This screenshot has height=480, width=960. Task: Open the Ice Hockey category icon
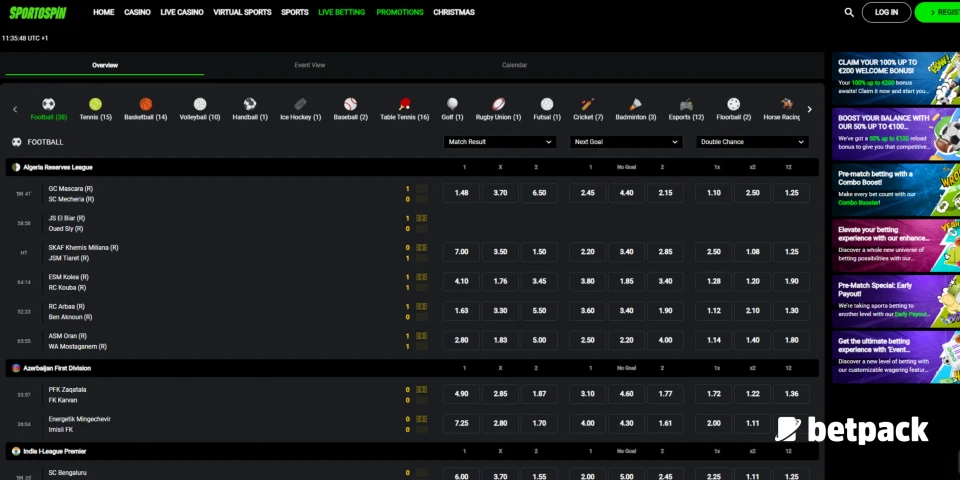click(300, 104)
